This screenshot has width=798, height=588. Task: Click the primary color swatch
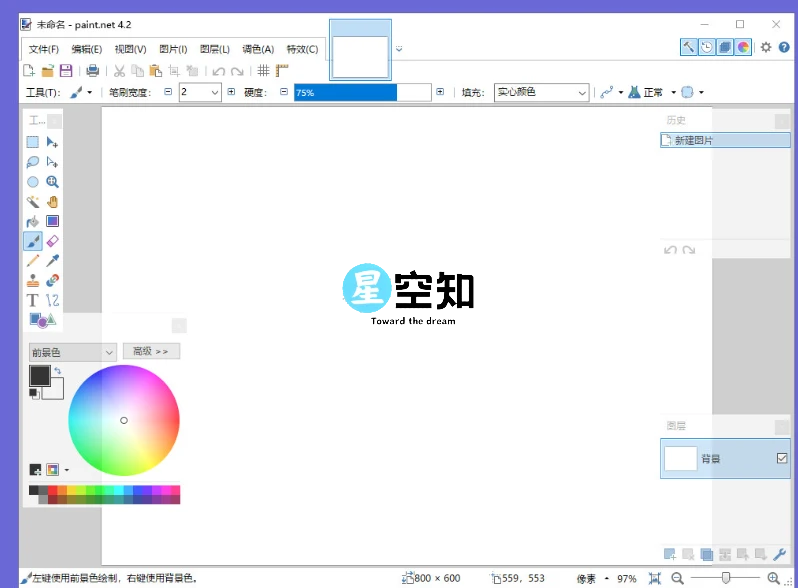(40, 376)
